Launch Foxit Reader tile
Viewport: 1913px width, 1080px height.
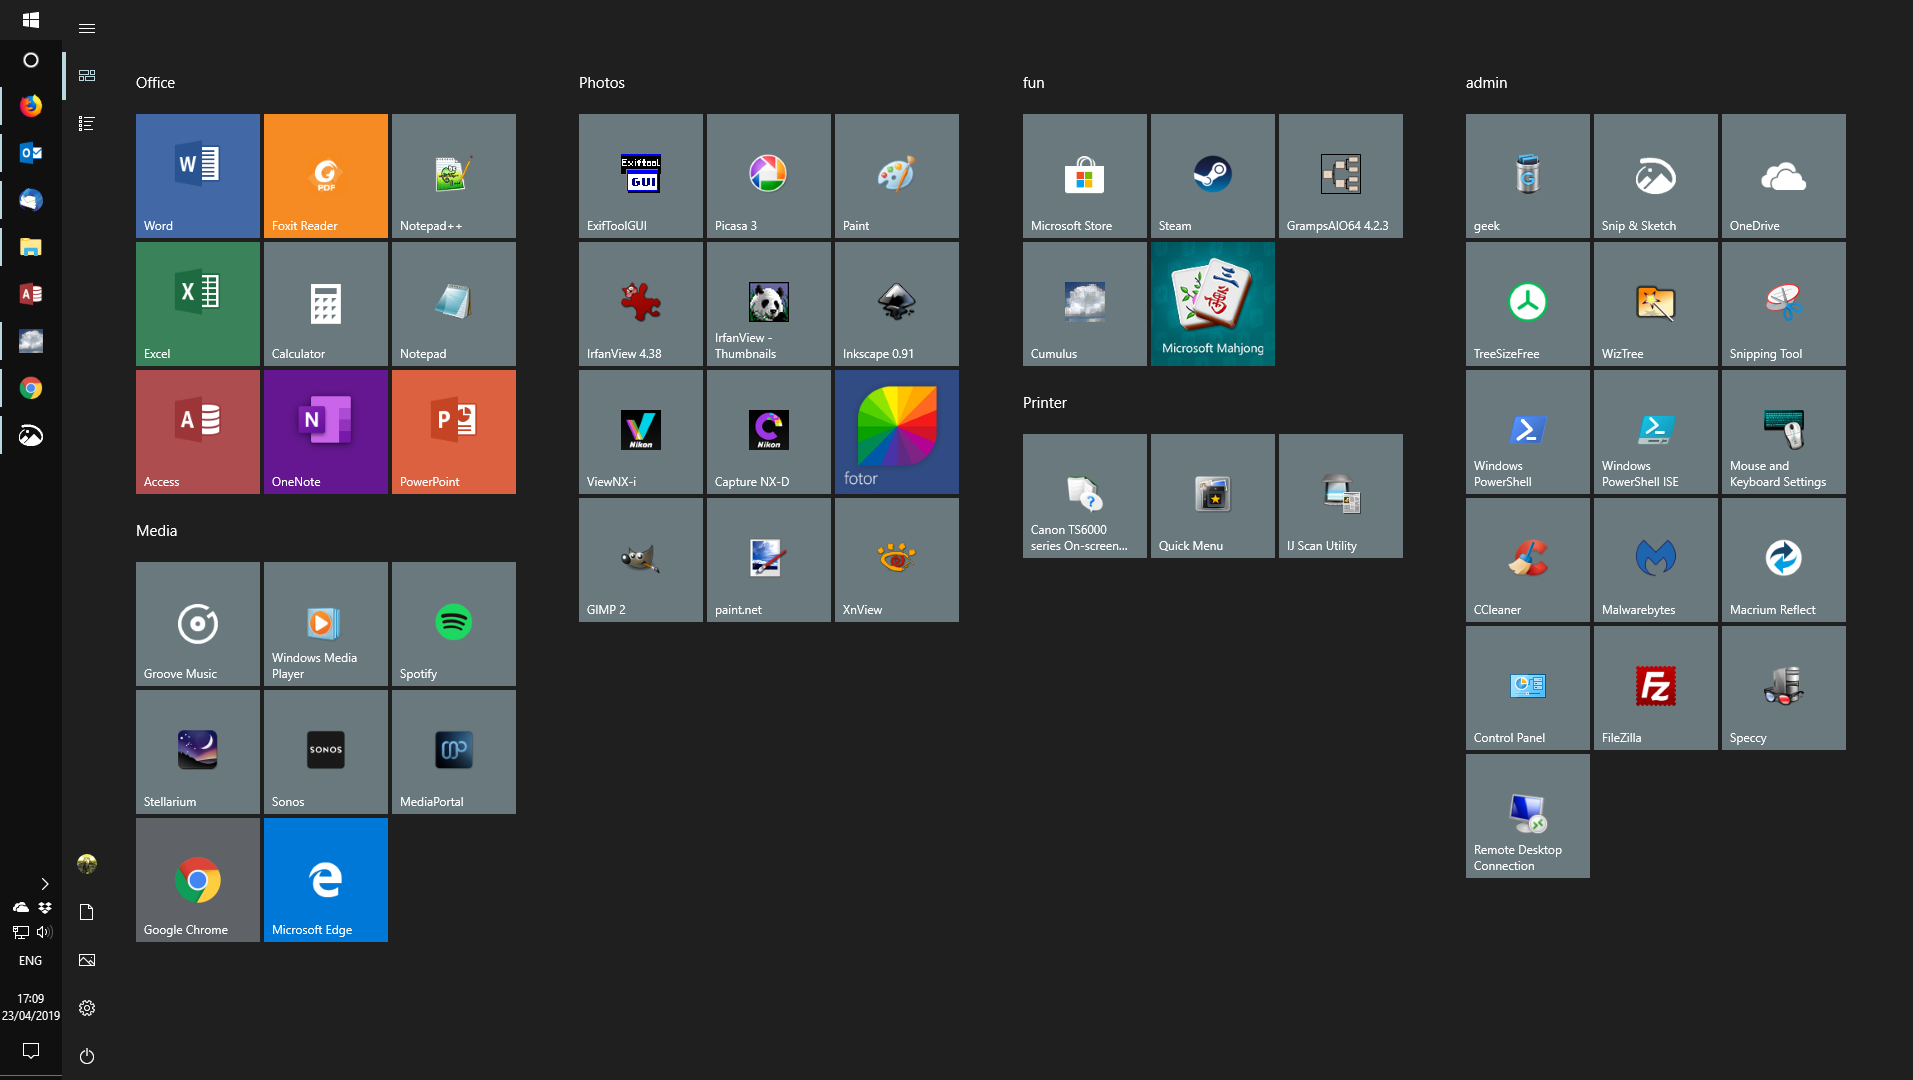[x=326, y=176]
